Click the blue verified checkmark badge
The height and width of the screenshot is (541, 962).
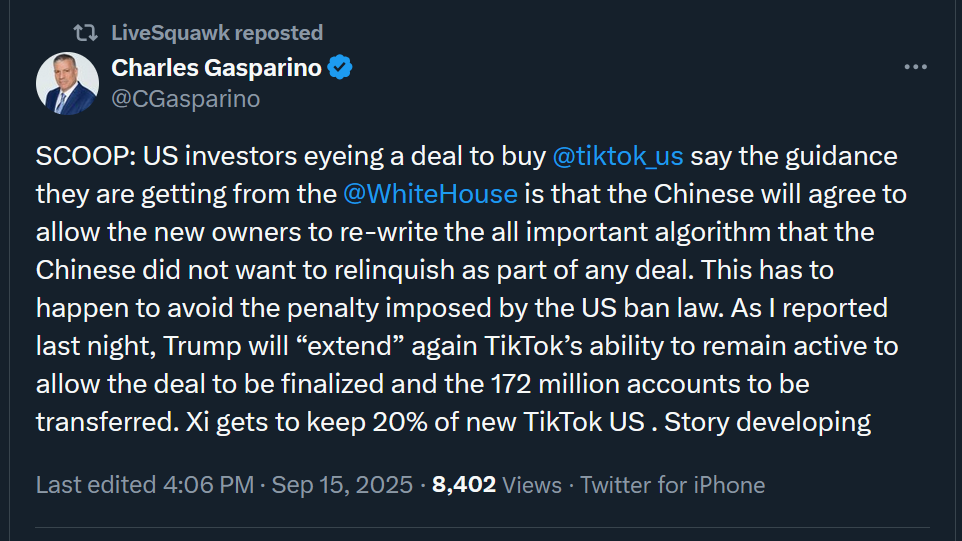click(340, 68)
